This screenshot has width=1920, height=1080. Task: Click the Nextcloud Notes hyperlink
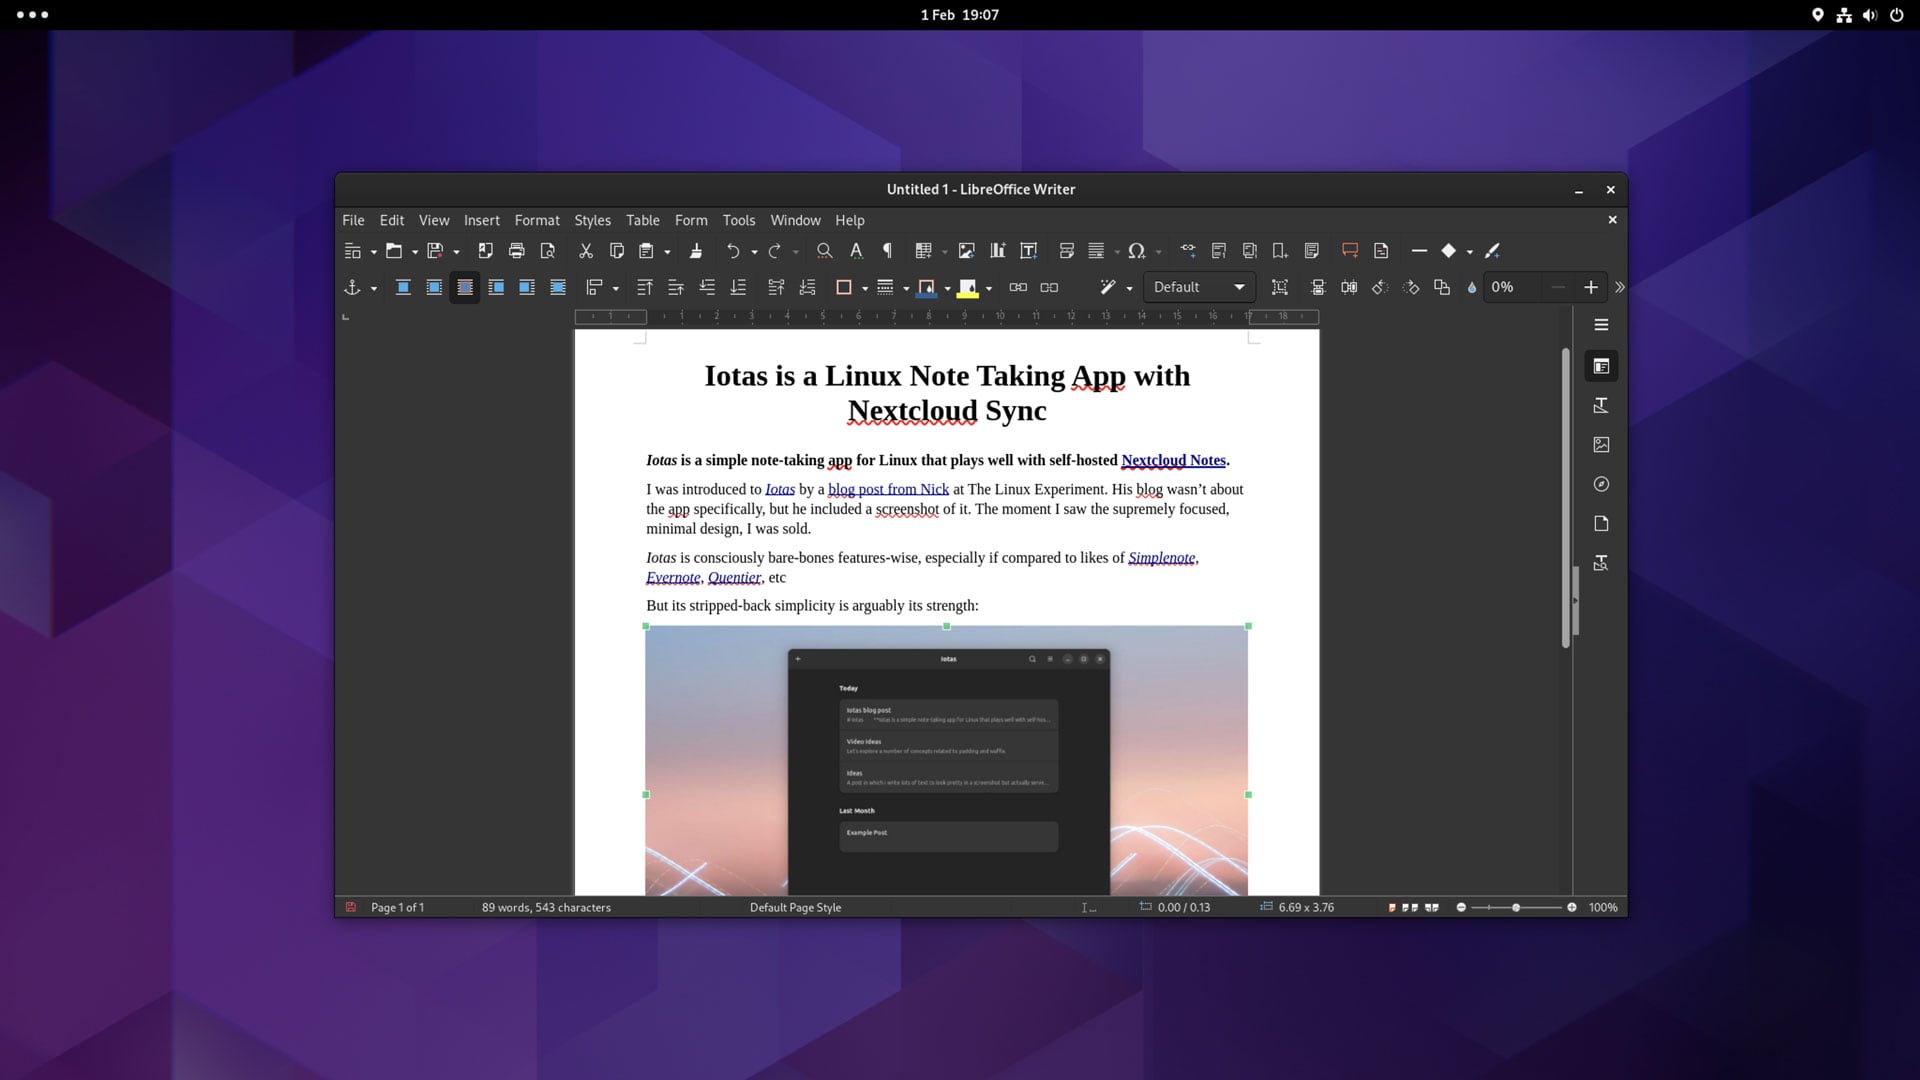(1173, 460)
